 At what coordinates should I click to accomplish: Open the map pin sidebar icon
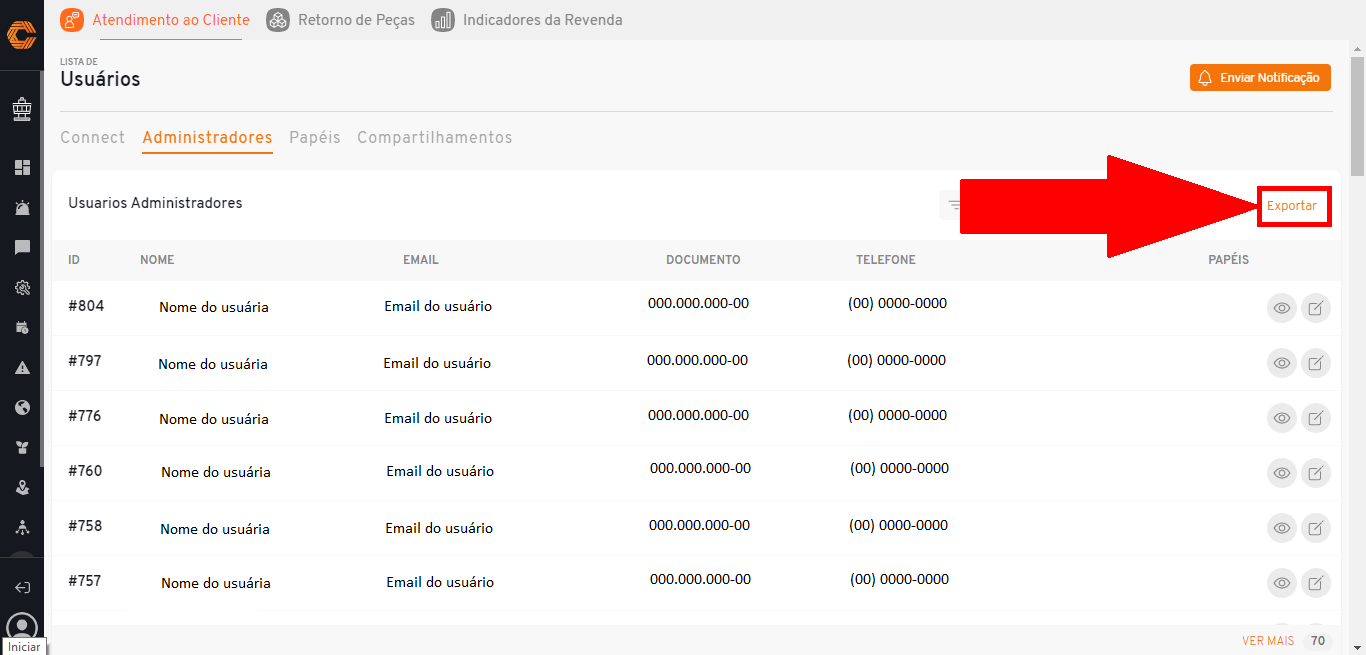[22, 488]
